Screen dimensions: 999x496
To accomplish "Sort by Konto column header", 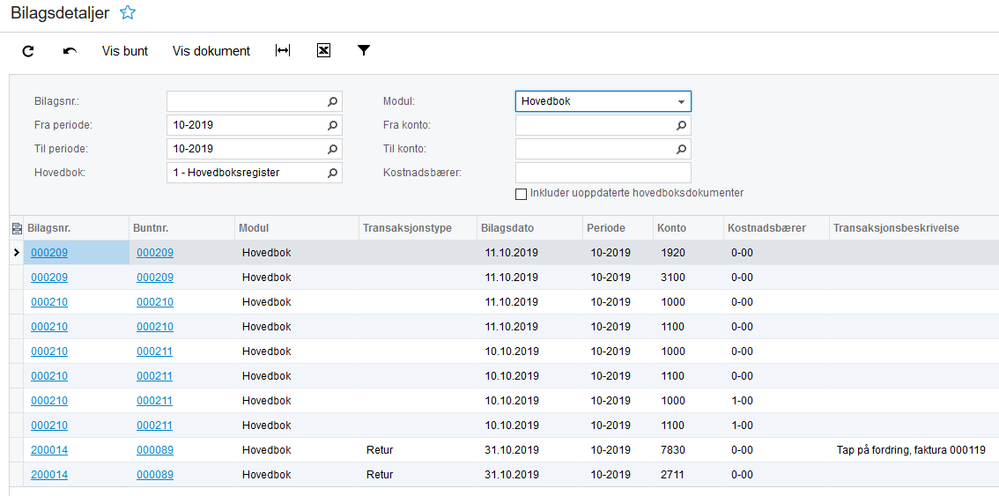I will pos(689,228).
